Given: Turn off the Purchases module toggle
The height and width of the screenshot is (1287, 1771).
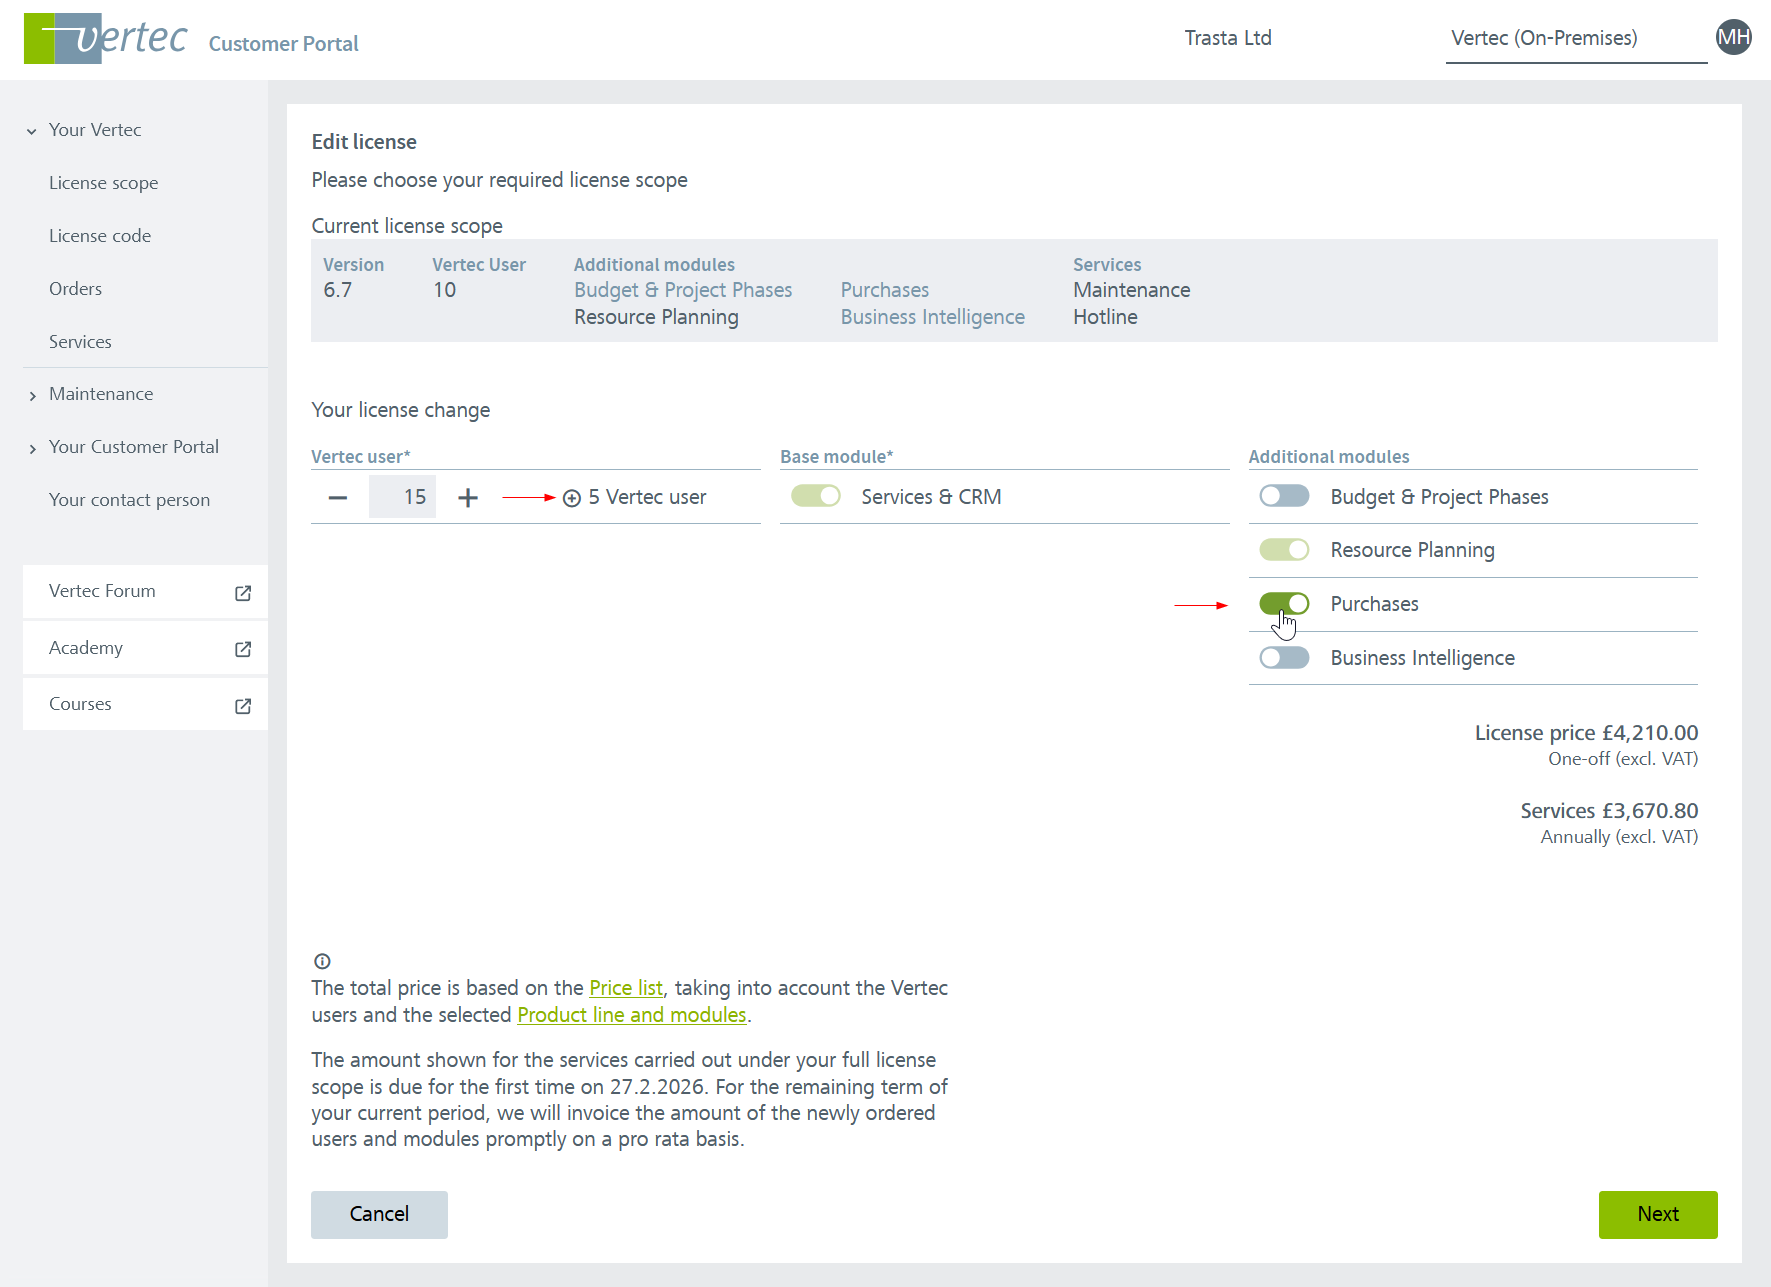Looking at the screenshot, I should [1284, 604].
